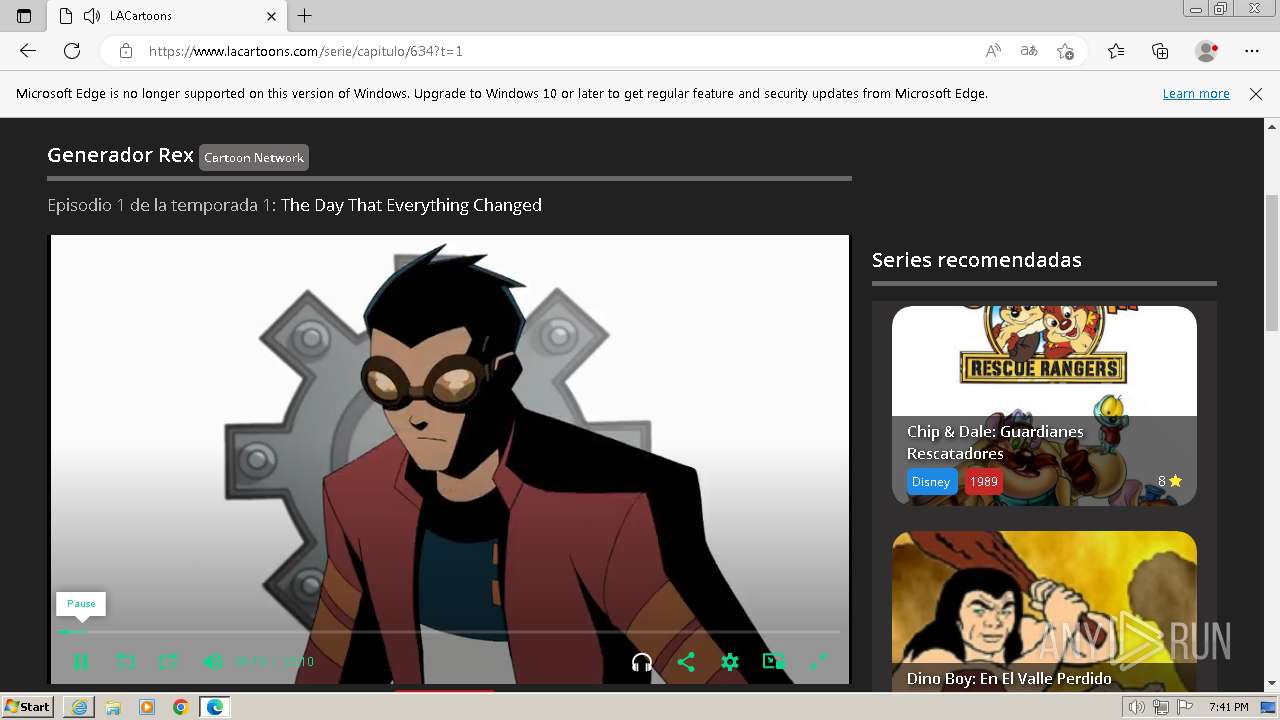Open Dino Boy: En El Valle Perdido
Screen dimensions: 1280x720
pyautogui.click(x=1009, y=678)
